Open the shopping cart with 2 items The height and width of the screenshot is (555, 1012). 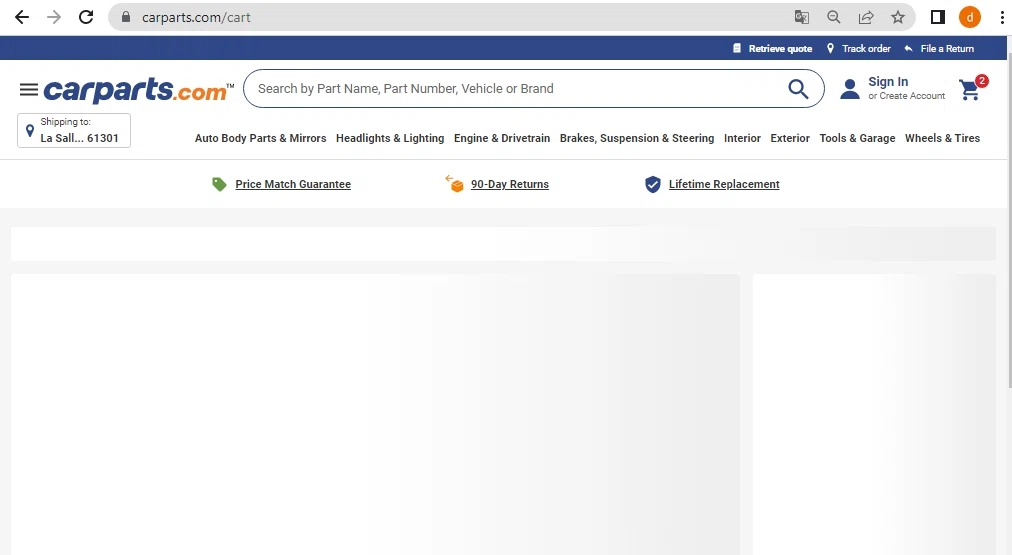(971, 89)
